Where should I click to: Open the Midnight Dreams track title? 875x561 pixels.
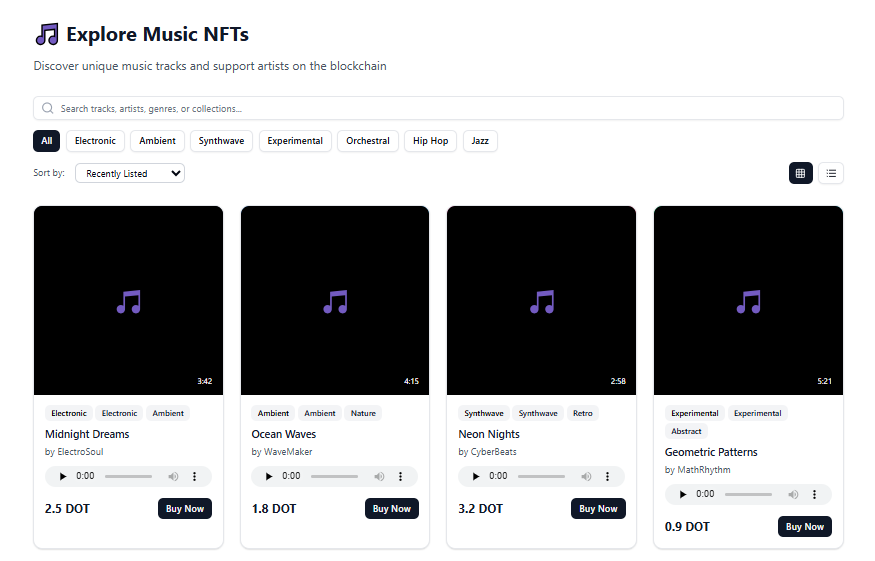[x=87, y=434]
